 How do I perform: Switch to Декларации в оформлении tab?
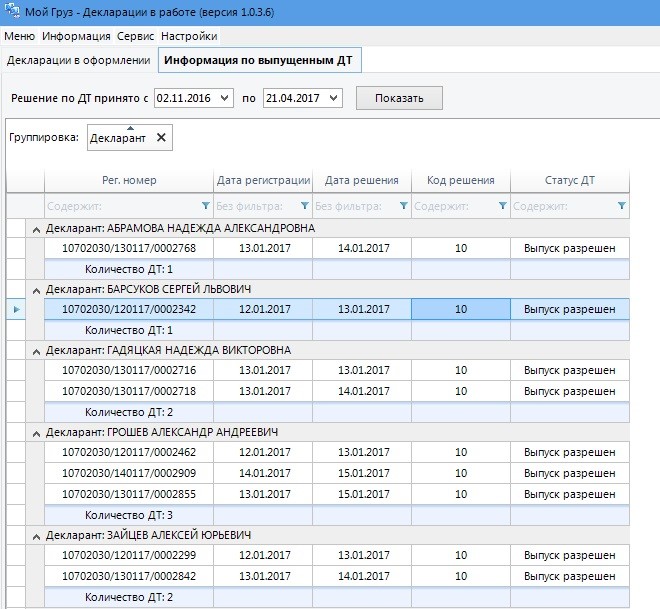click(x=78, y=60)
